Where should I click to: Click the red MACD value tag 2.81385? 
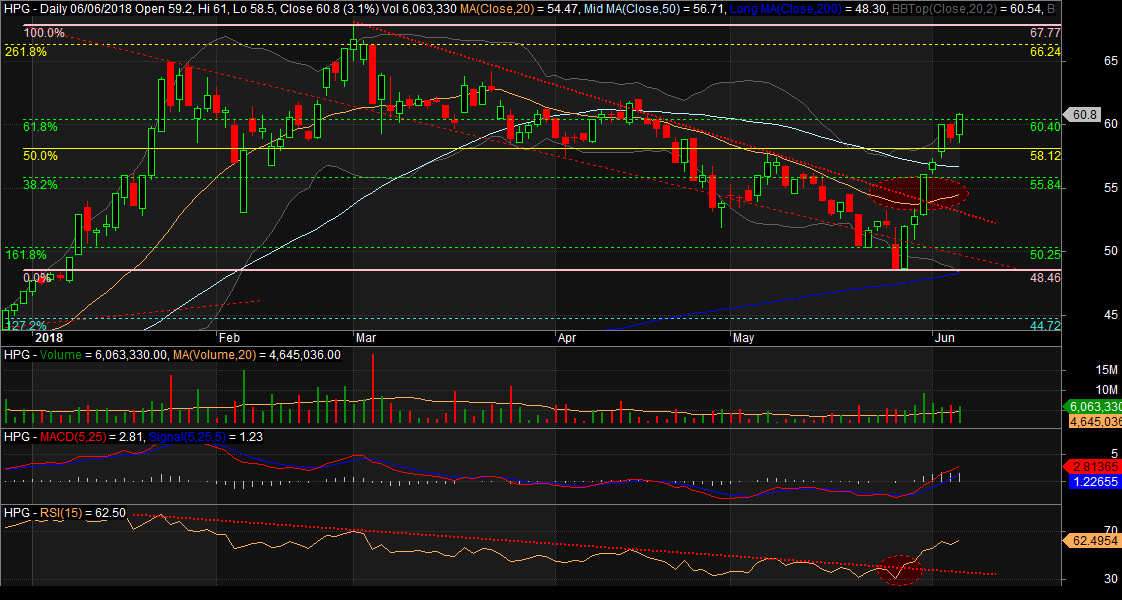tap(1091, 466)
